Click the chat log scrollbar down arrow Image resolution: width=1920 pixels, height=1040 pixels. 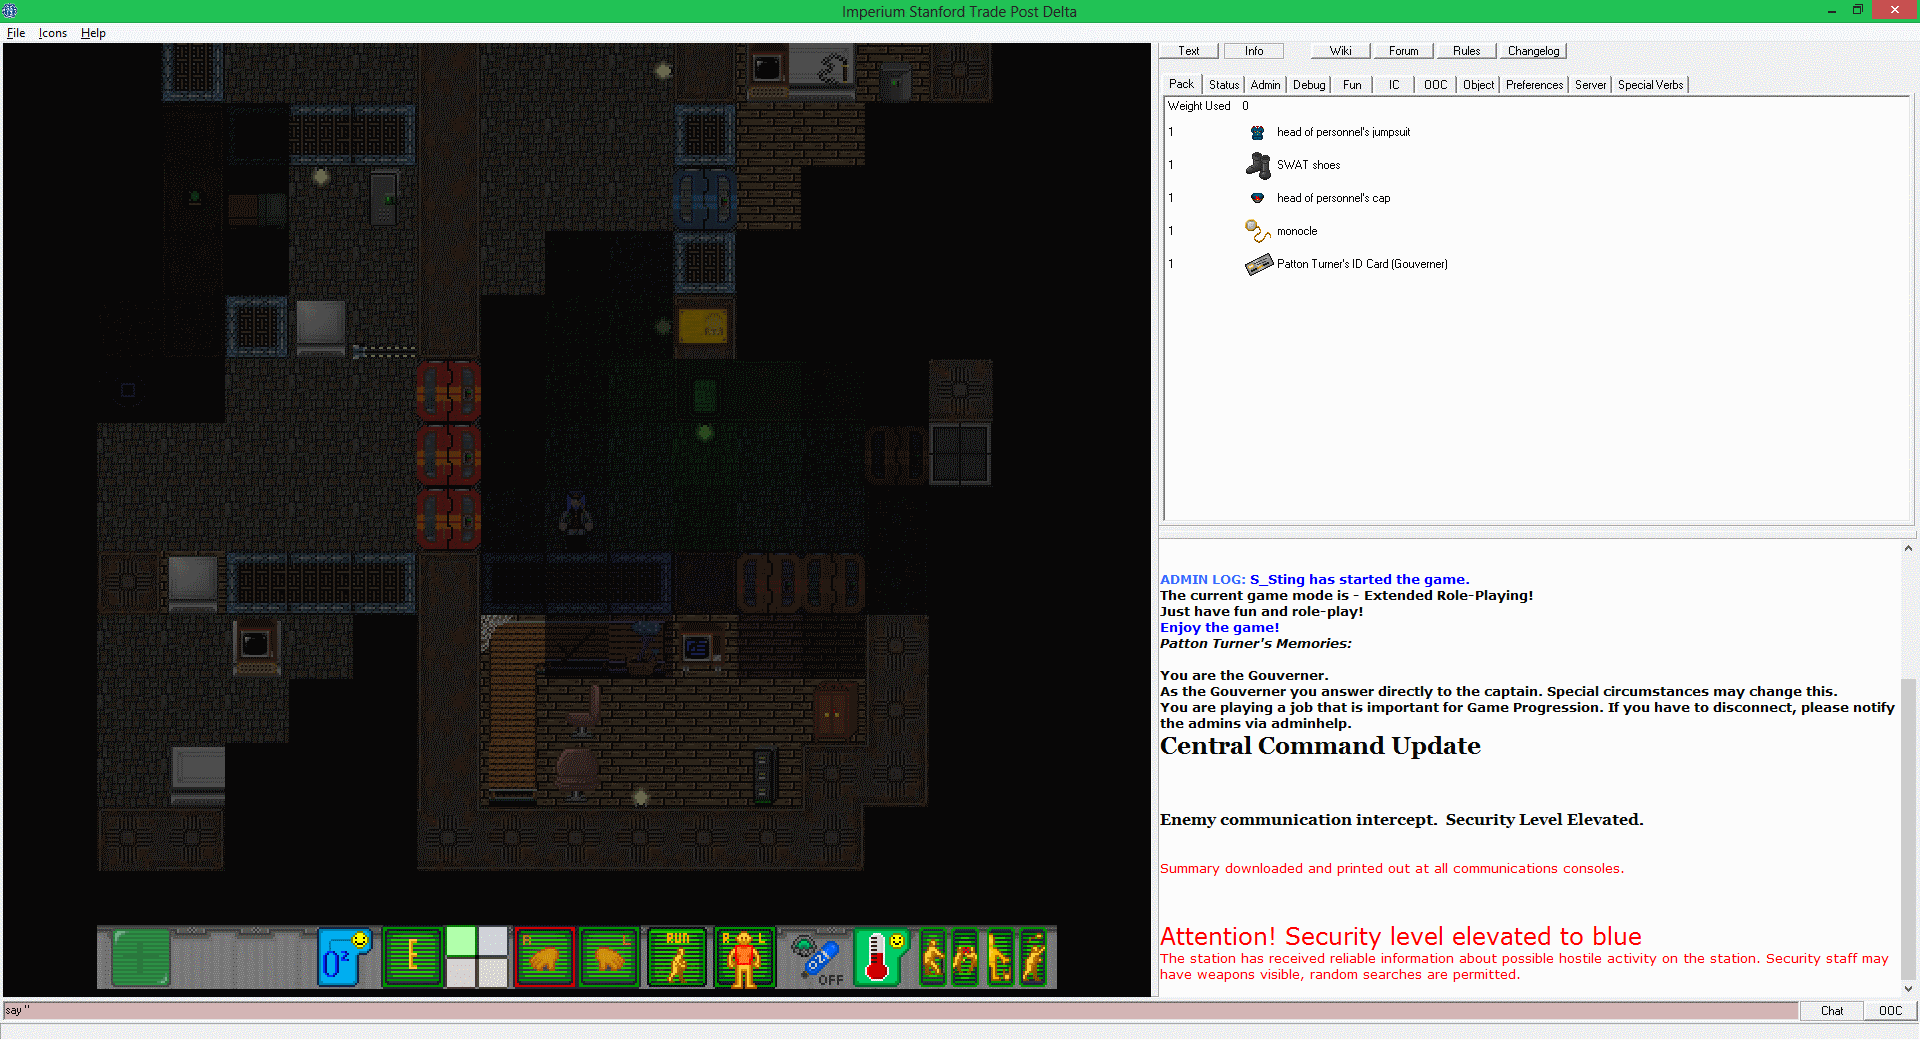[x=1908, y=988]
